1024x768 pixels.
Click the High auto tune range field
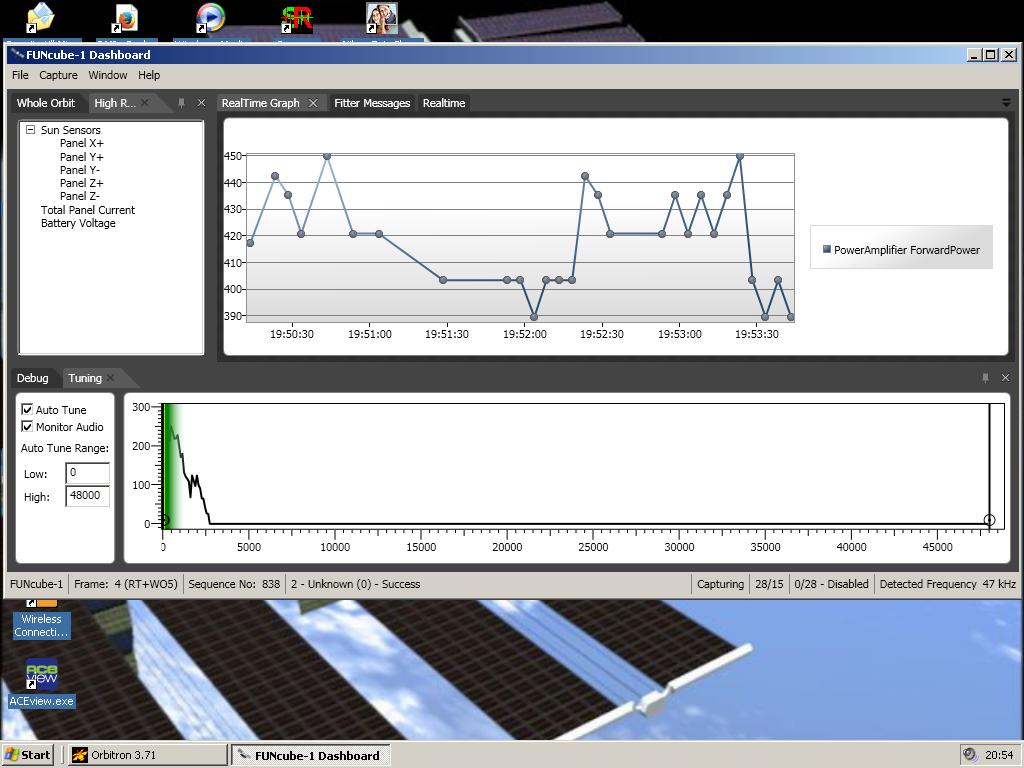88,496
